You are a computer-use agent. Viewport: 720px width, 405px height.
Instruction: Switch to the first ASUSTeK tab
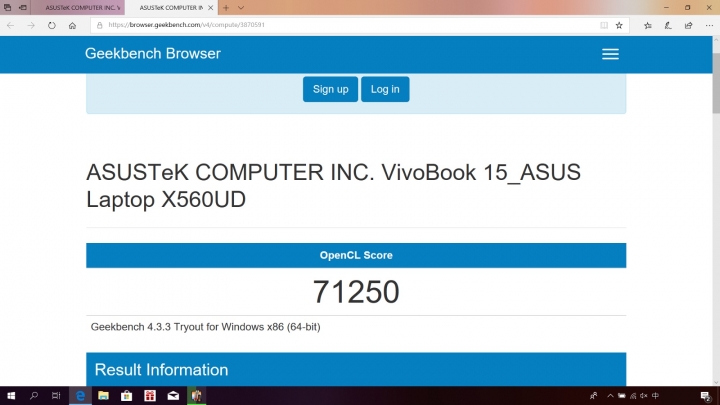(x=79, y=8)
